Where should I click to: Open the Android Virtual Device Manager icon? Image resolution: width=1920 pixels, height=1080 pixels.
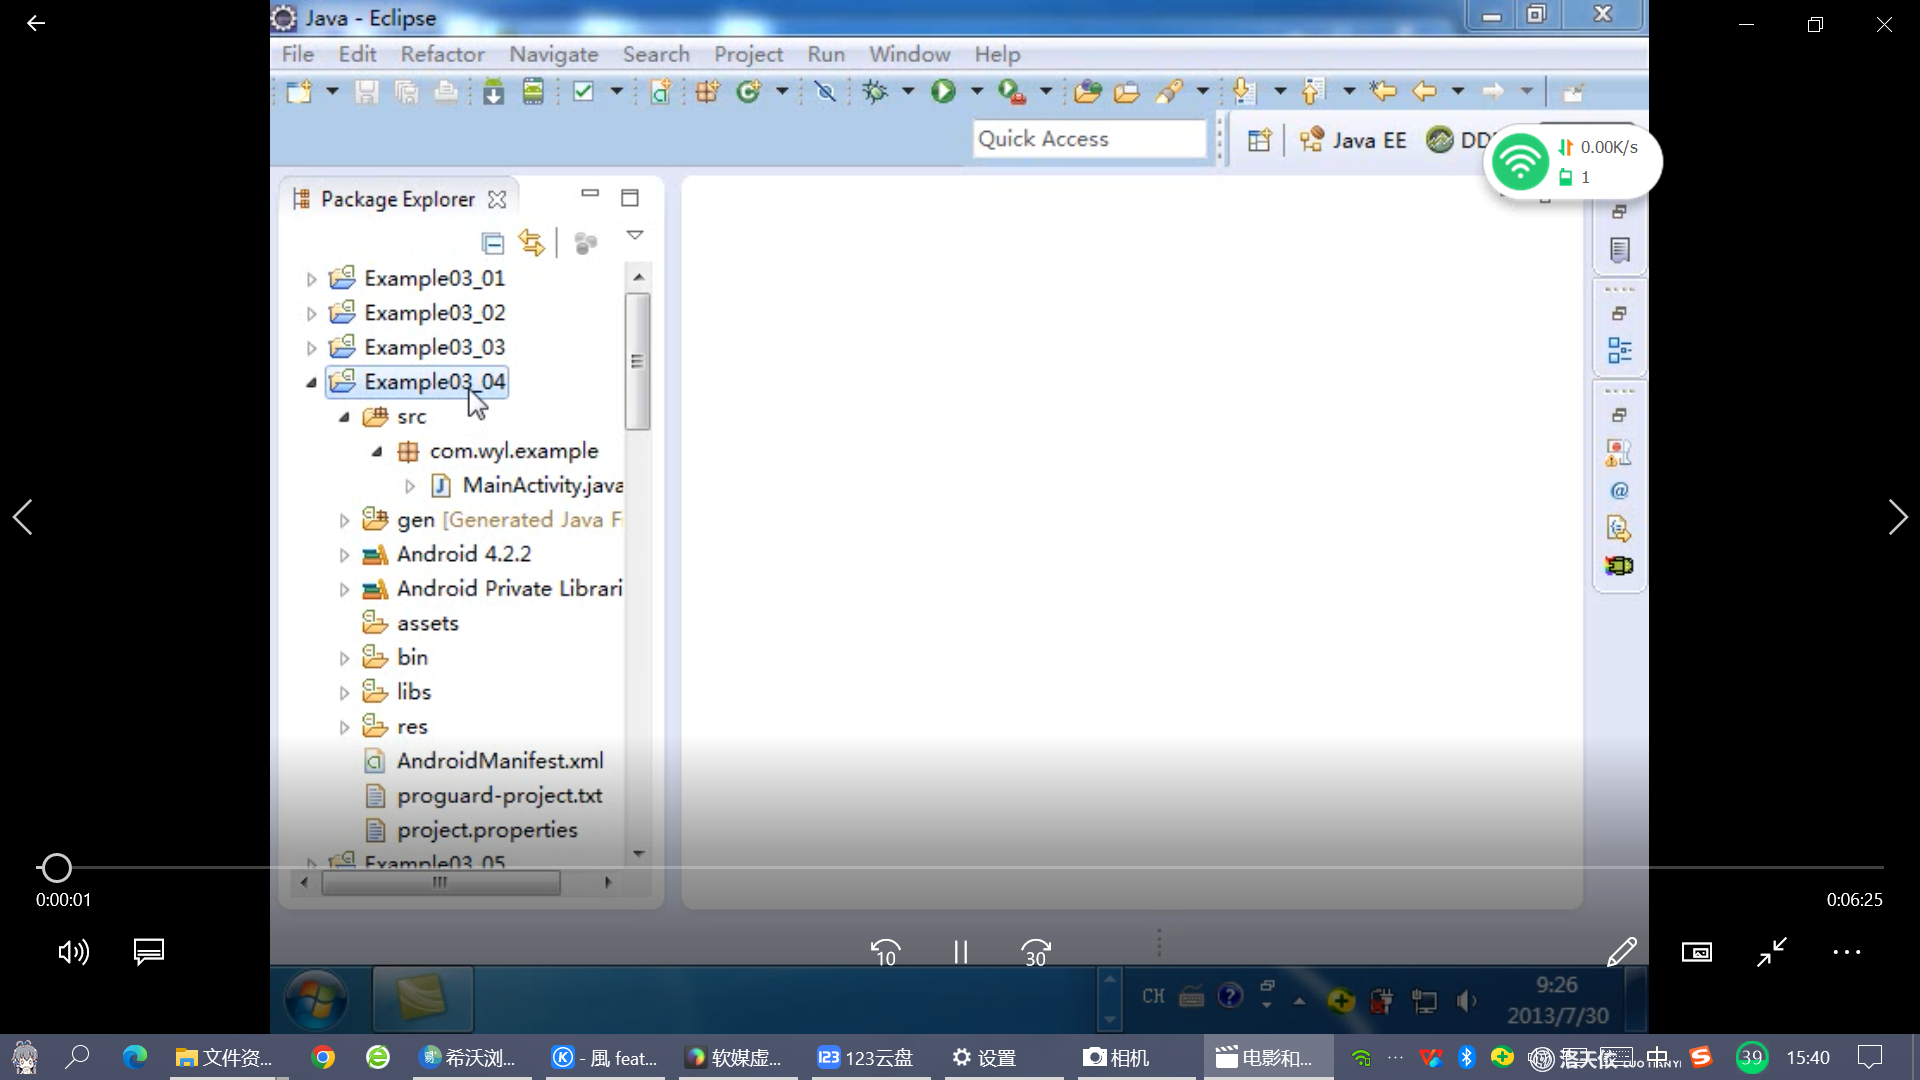(x=533, y=92)
